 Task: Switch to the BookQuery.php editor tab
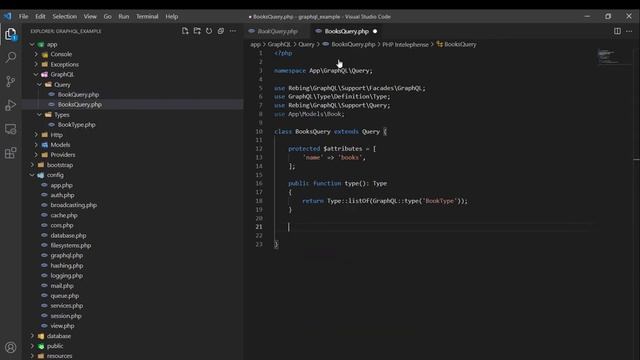point(278,31)
